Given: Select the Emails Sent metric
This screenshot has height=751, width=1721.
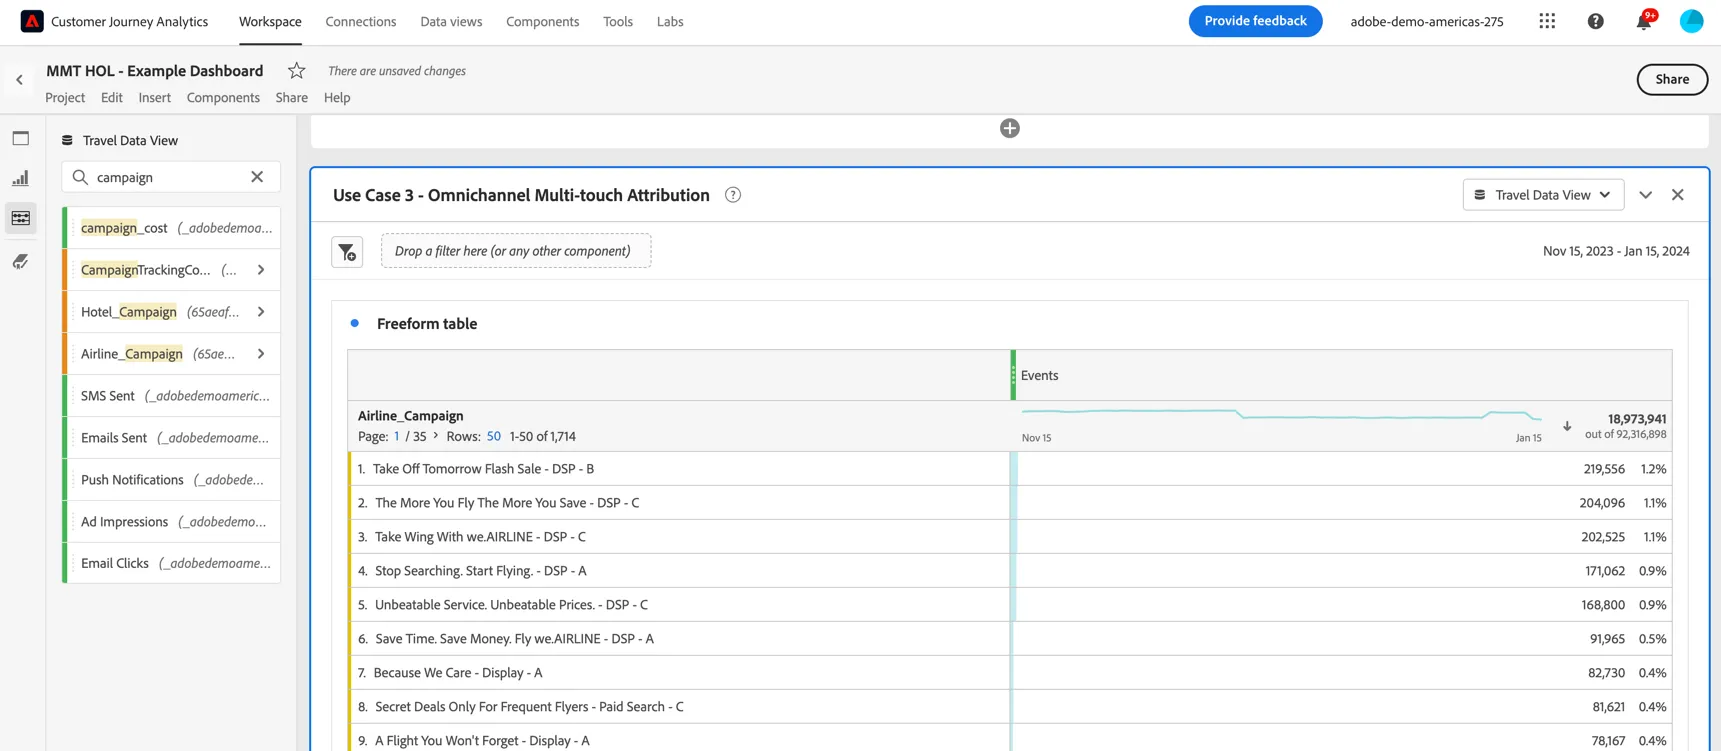Looking at the screenshot, I should [172, 438].
